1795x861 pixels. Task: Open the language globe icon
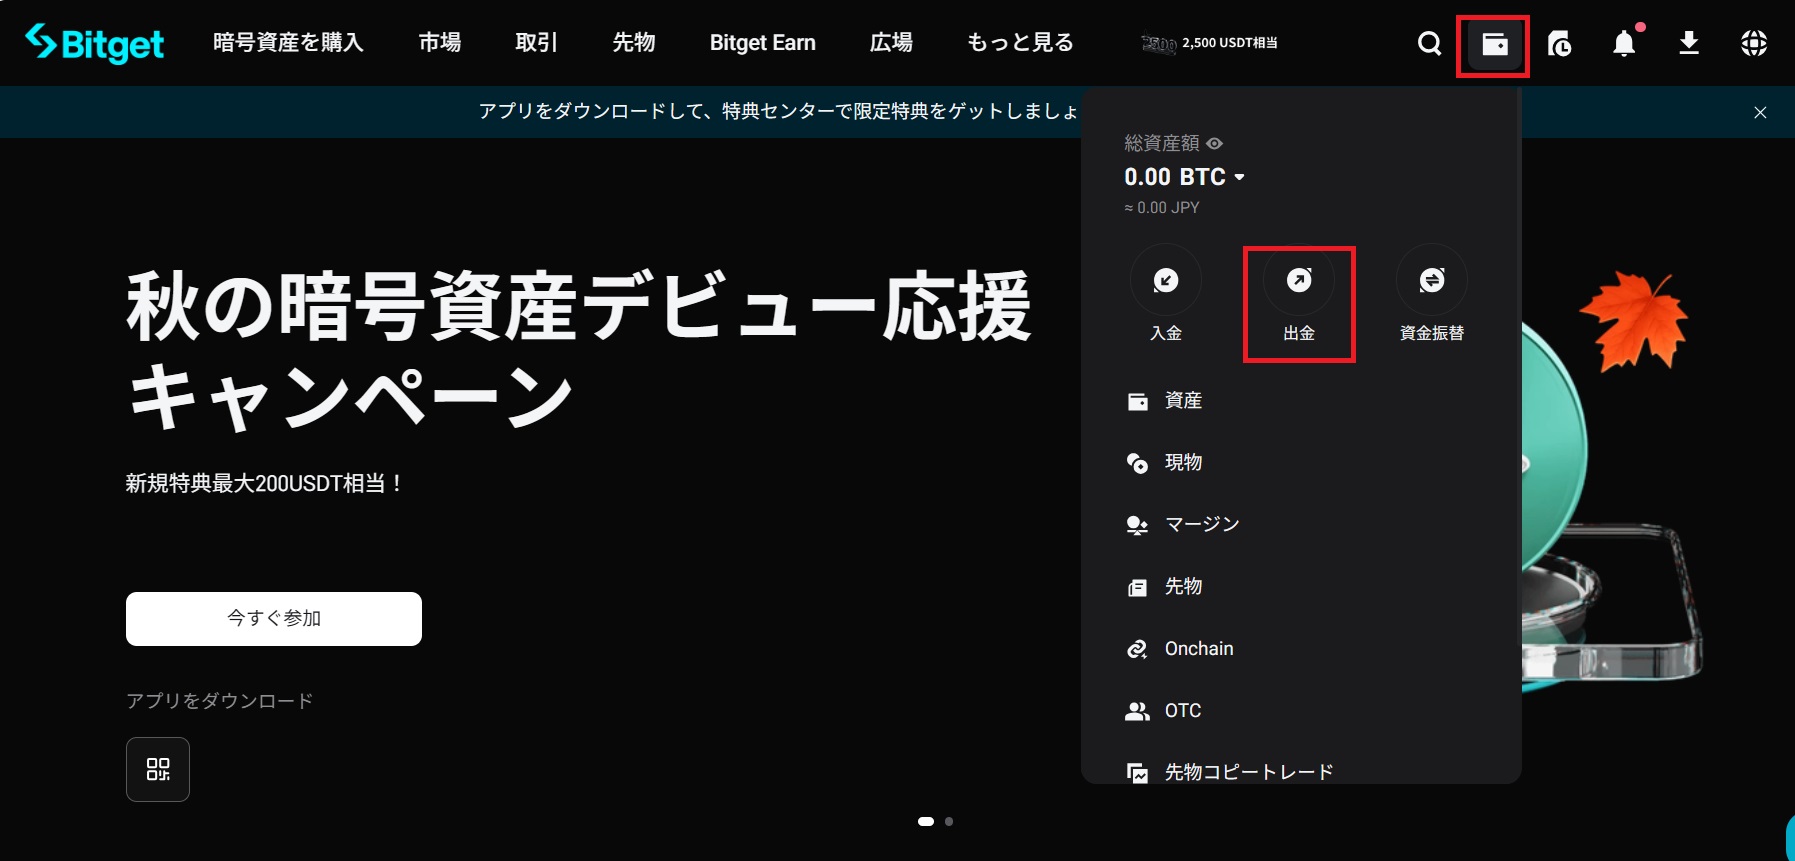[1753, 44]
